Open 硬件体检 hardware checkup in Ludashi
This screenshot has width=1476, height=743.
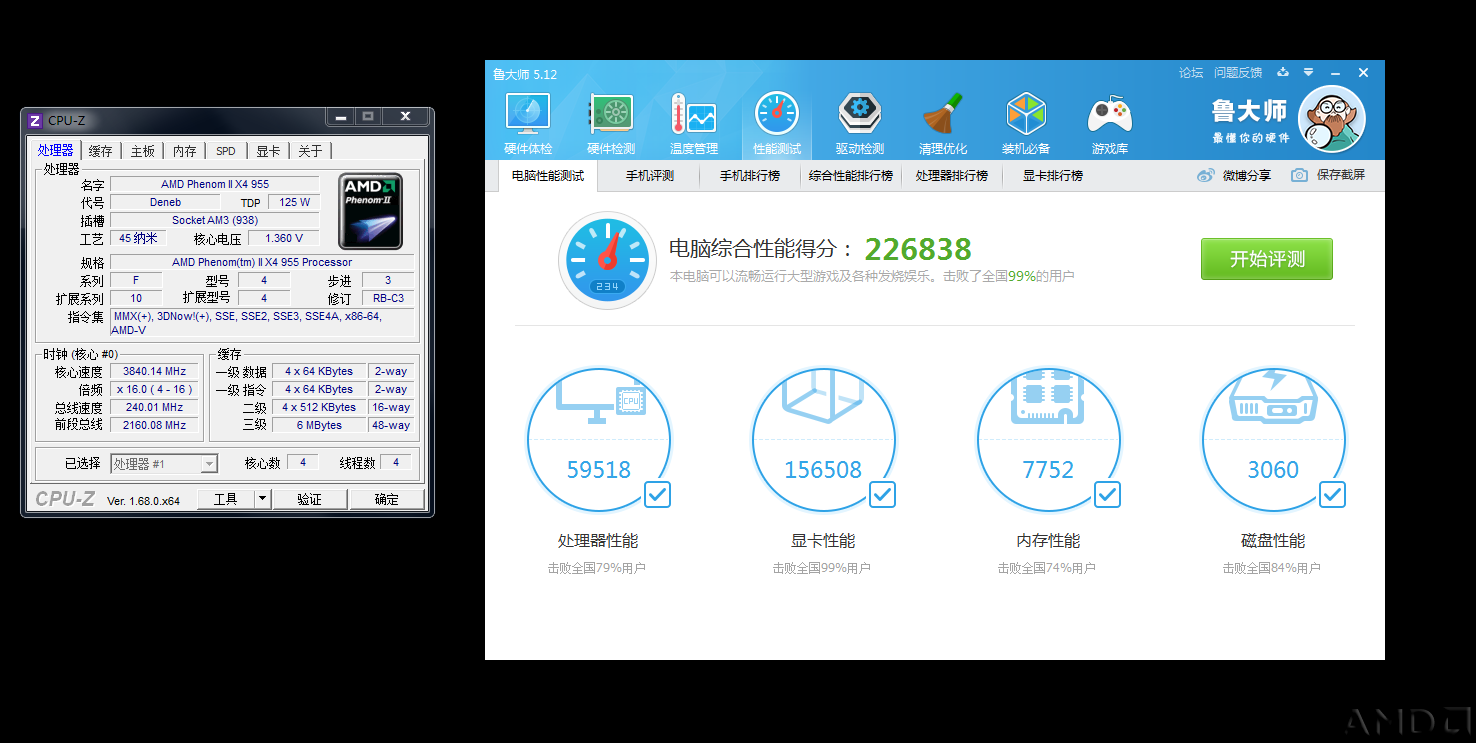pos(528,123)
